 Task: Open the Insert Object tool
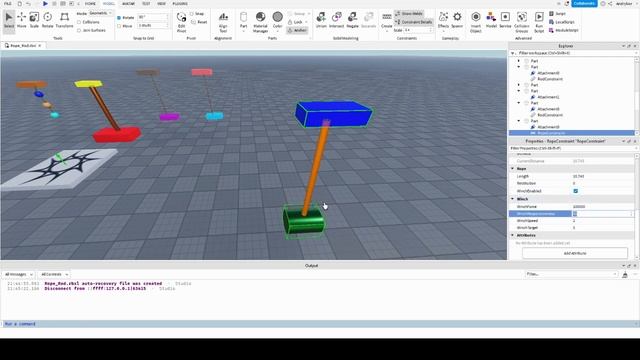tap(476, 22)
